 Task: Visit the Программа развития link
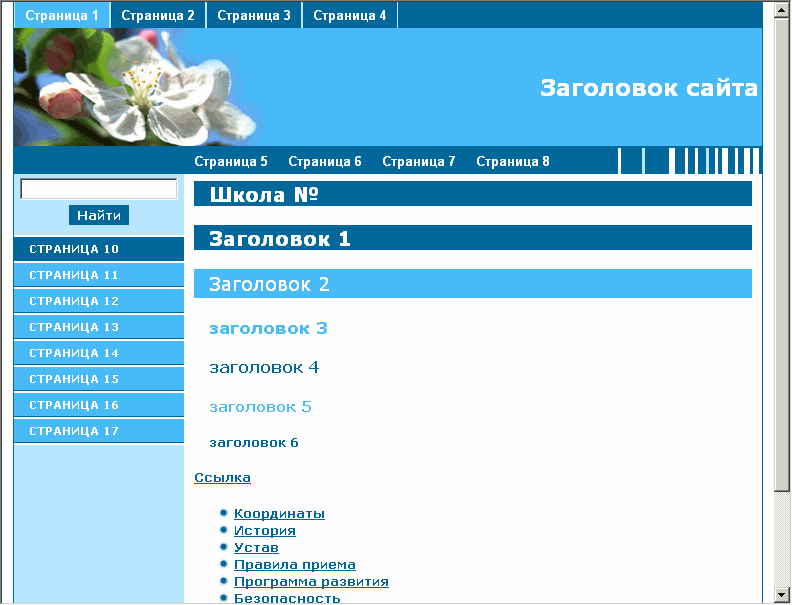311,582
